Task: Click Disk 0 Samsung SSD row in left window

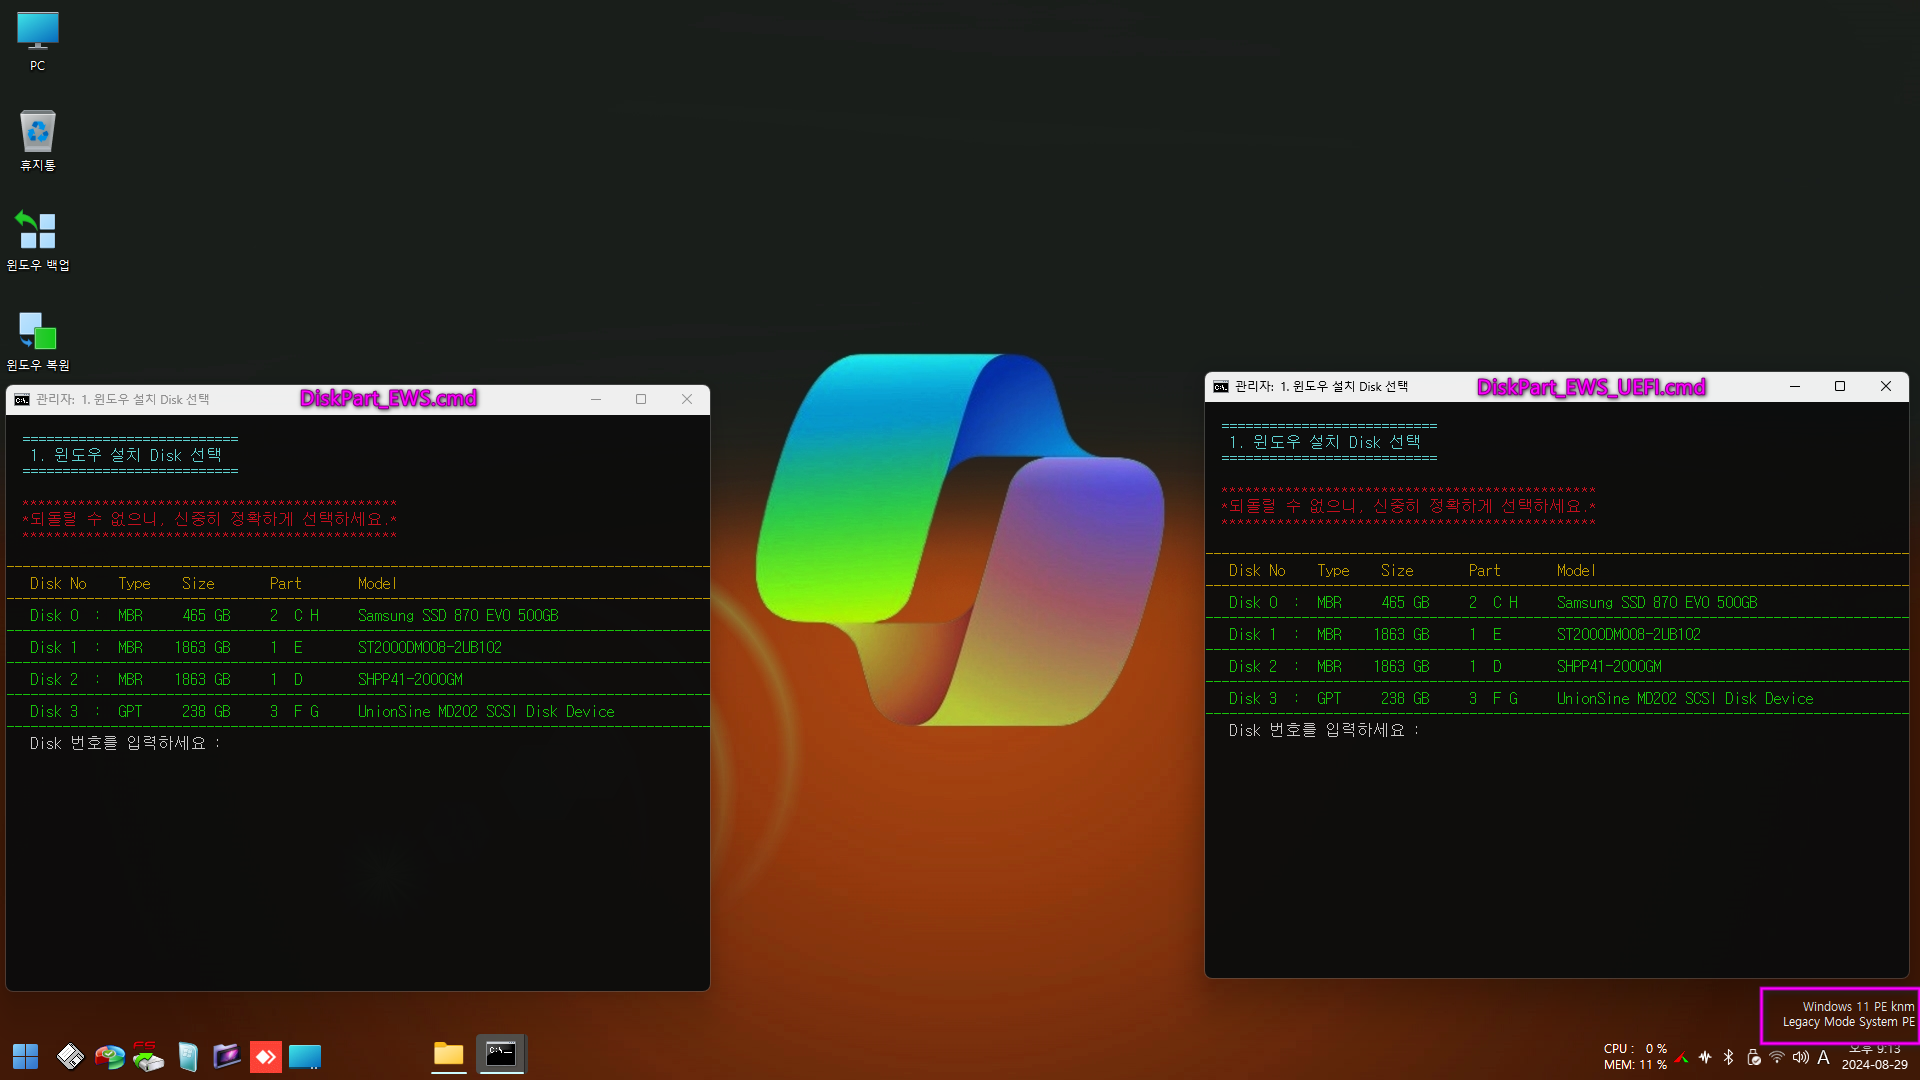Action: (358, 616)
